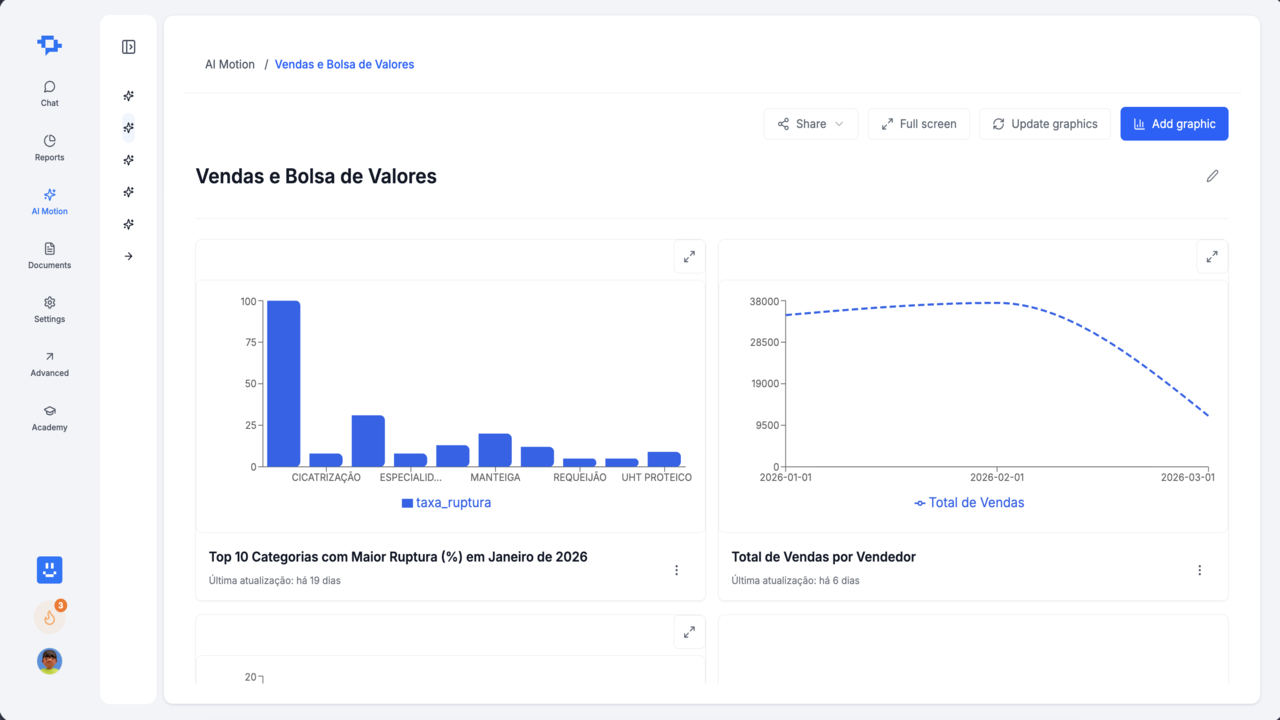1280x720 pixels.
Task: Go to the Reports section
Action: point(49,147)
